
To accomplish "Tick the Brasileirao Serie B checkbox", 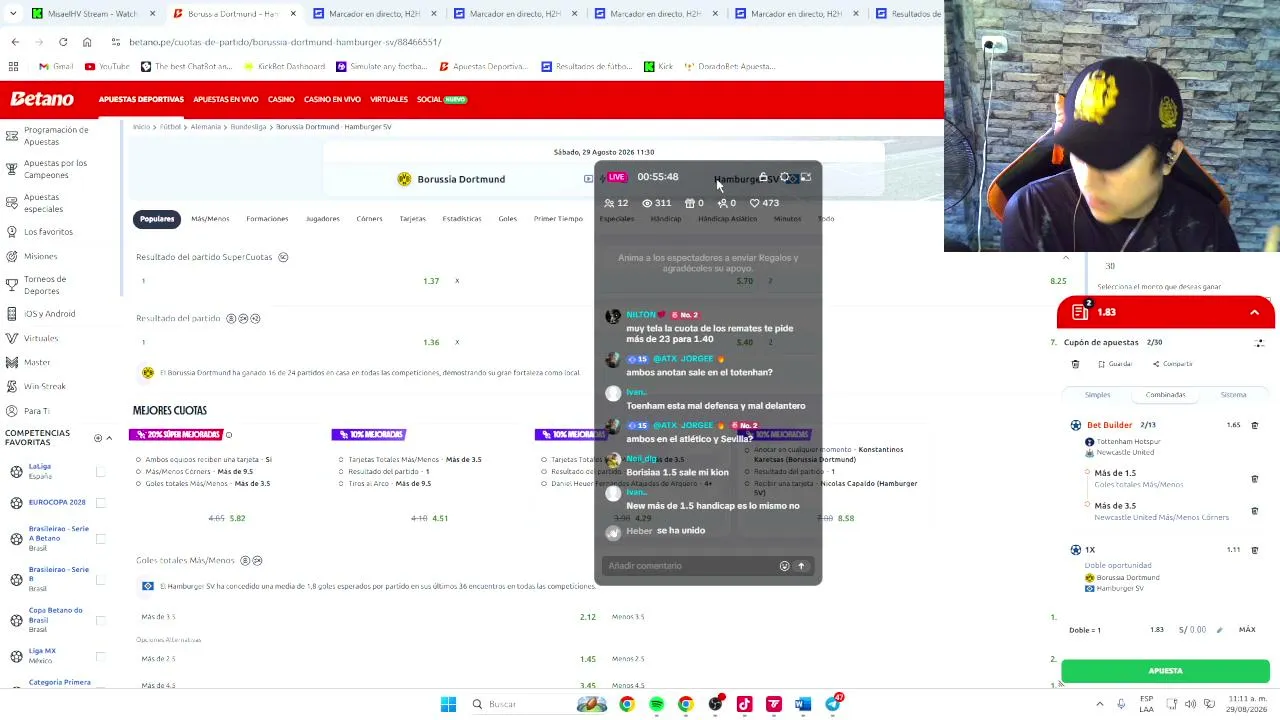I will [100, 579].
